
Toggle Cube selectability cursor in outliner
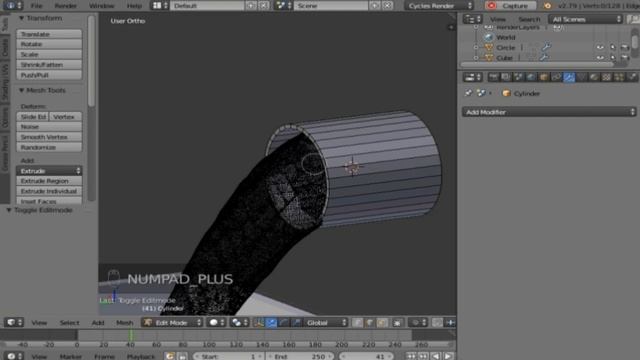613,58
